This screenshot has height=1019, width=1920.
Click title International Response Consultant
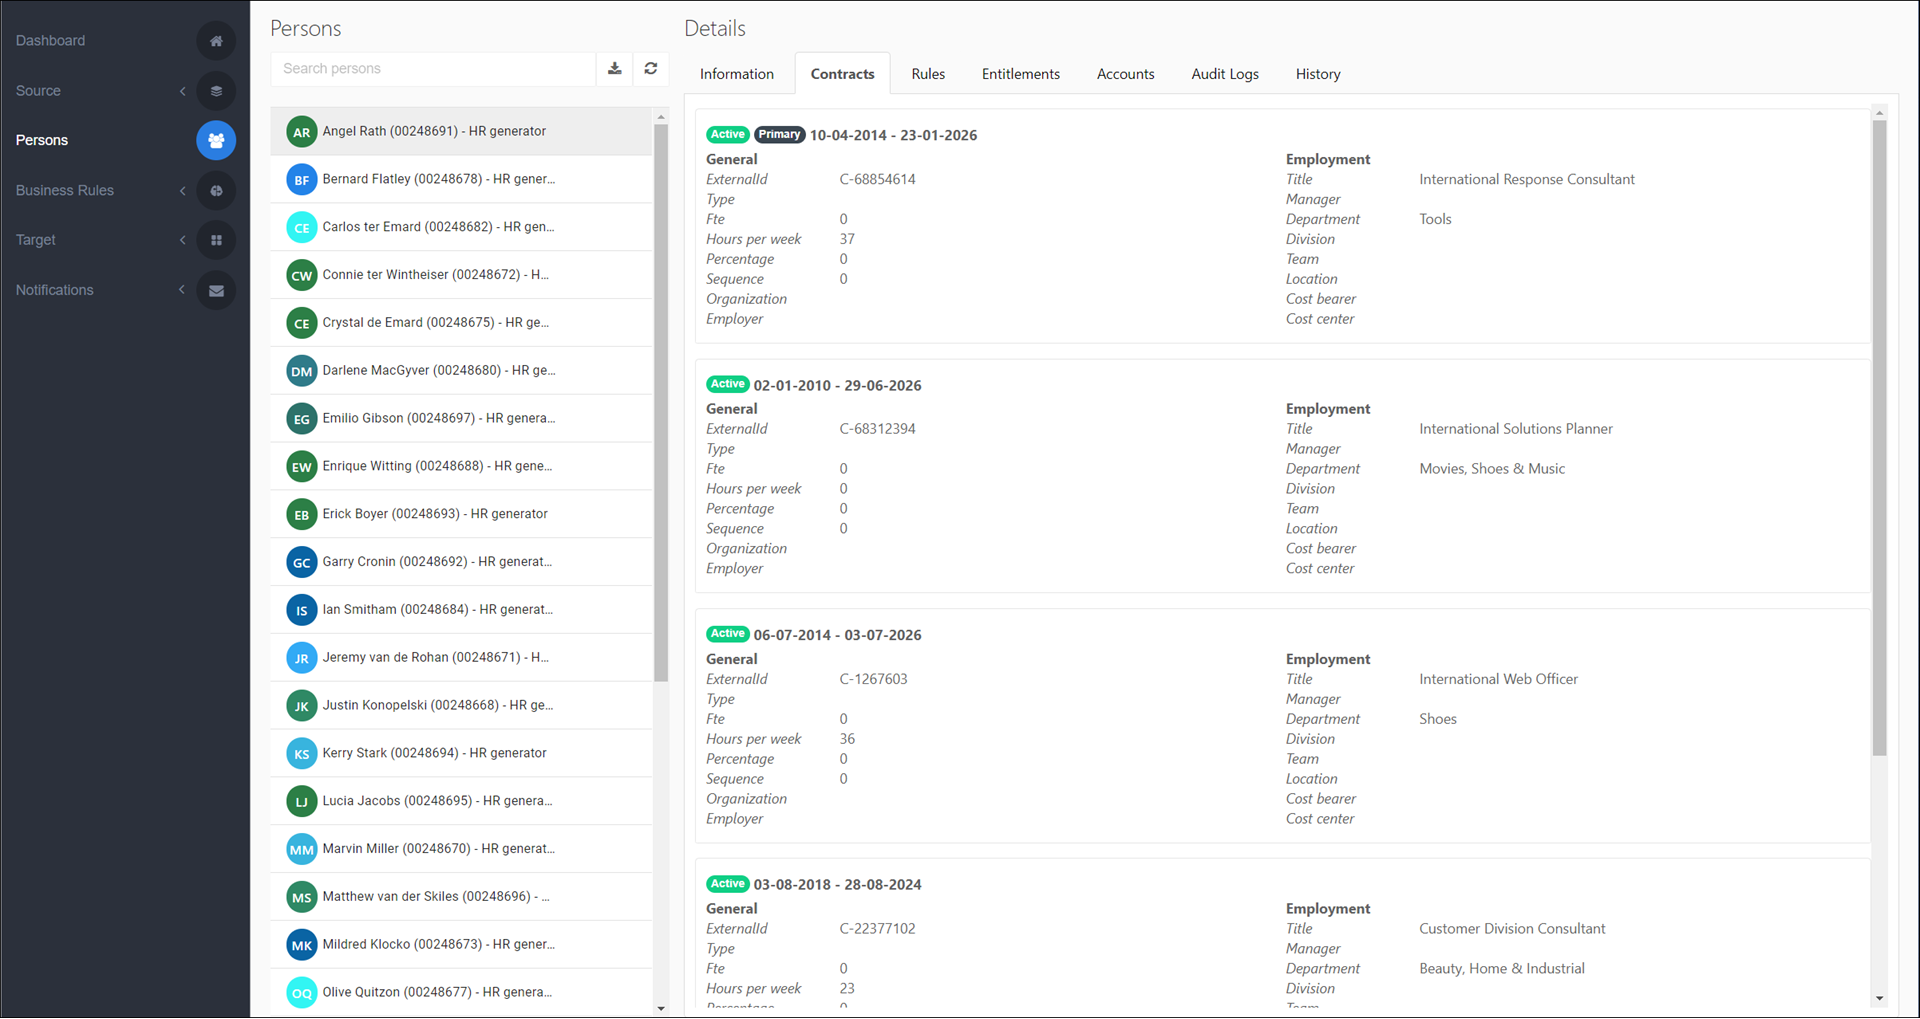1527,180
